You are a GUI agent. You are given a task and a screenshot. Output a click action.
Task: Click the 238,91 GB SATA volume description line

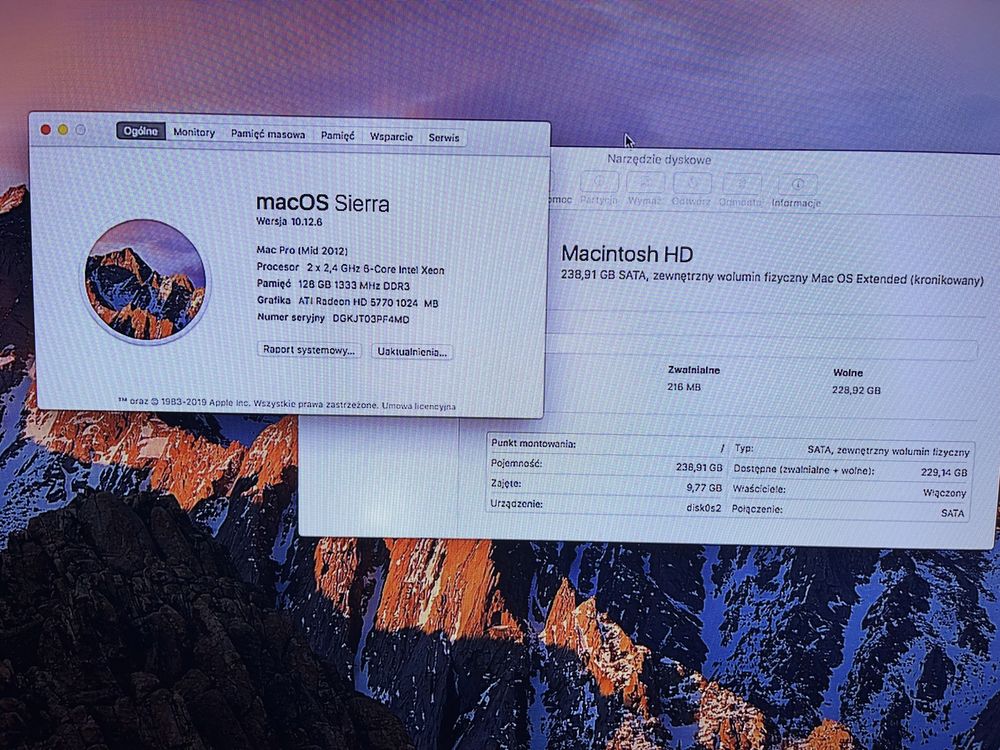[772, 277]
